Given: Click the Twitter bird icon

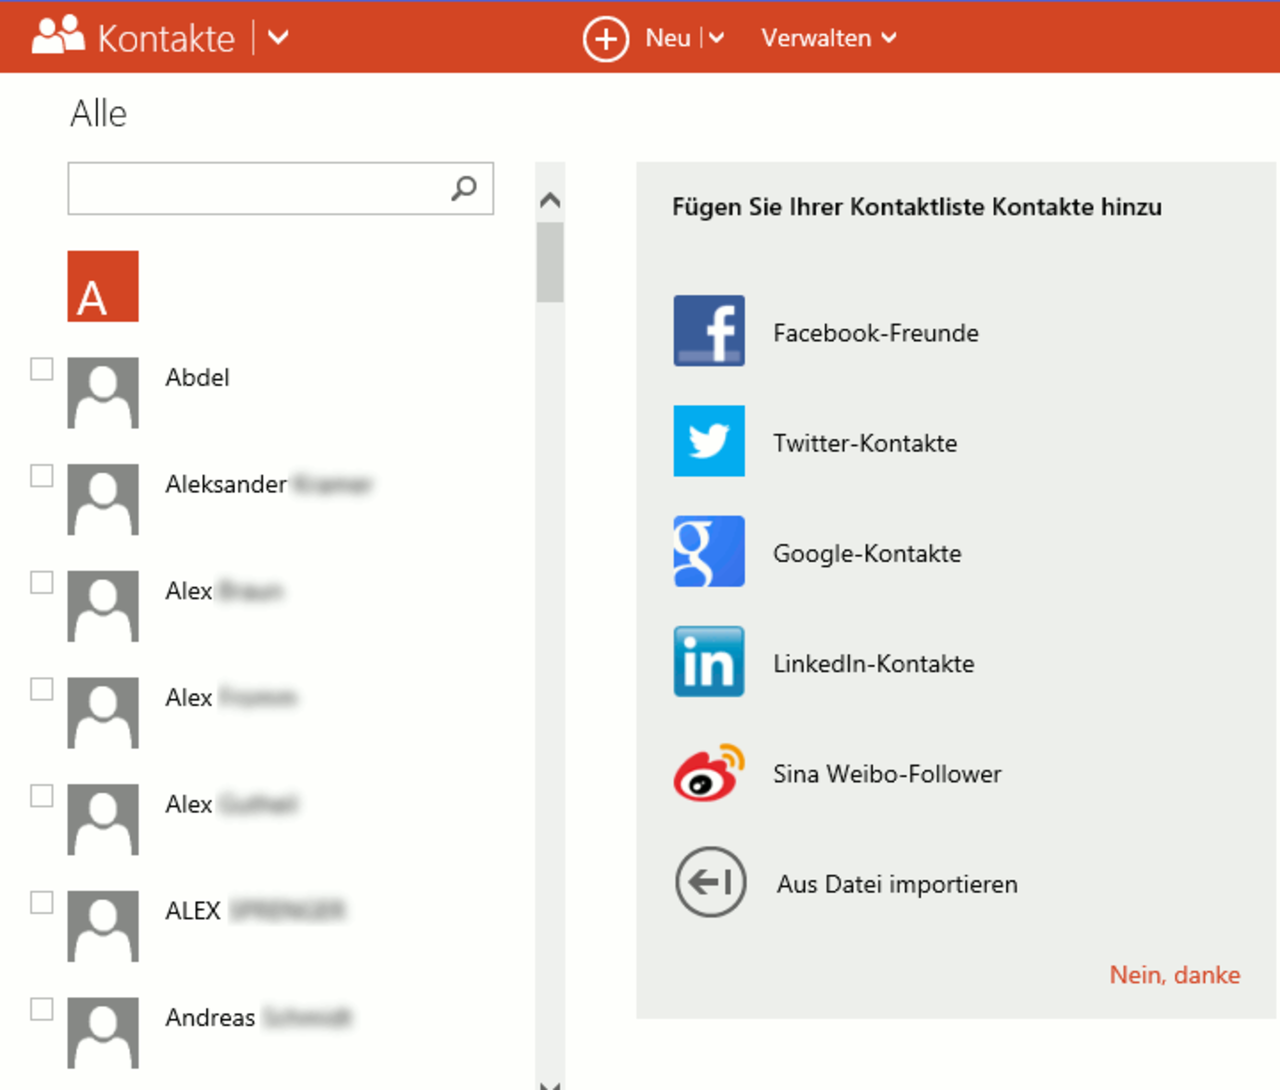Looking at the screenshot, I should point(709,441).
